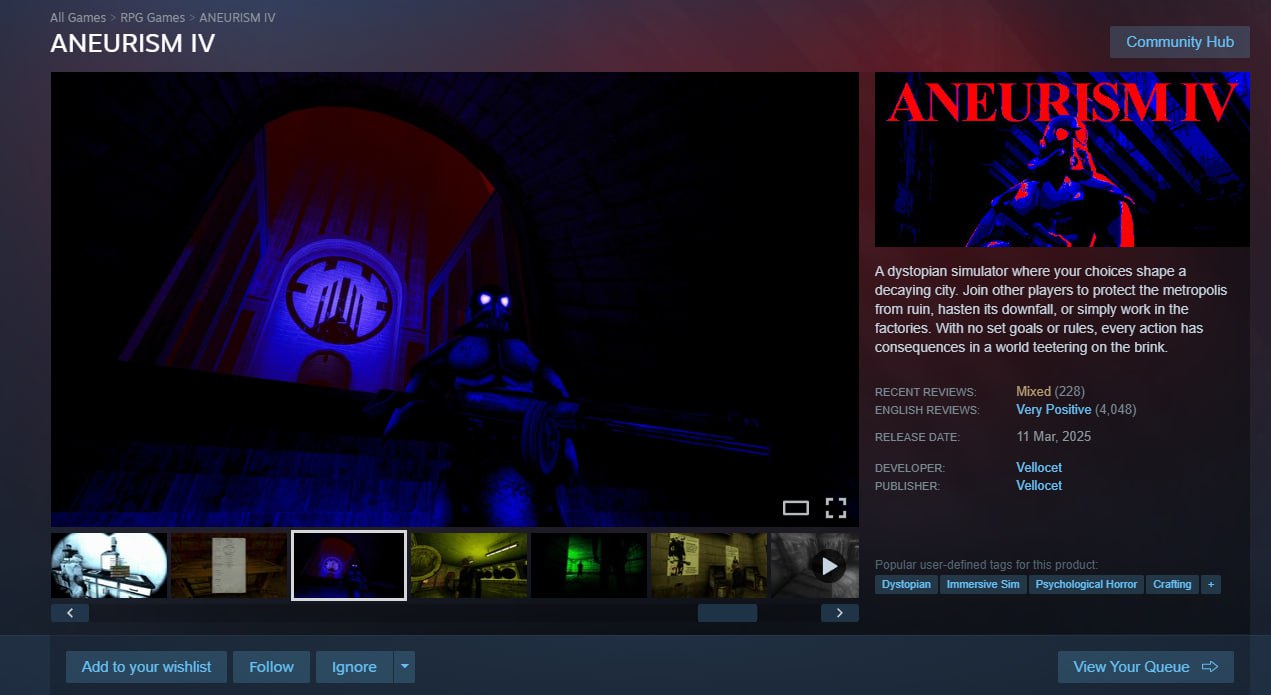Image resolution: width=1271 pixels, height=695 pixels.
Task: Open publisher Vellocet link
Action: 1039,485
